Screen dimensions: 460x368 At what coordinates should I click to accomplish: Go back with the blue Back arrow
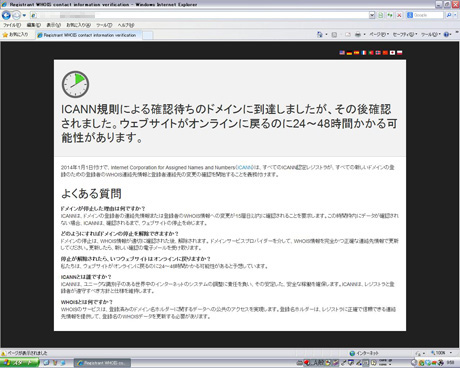click(6, 15)
